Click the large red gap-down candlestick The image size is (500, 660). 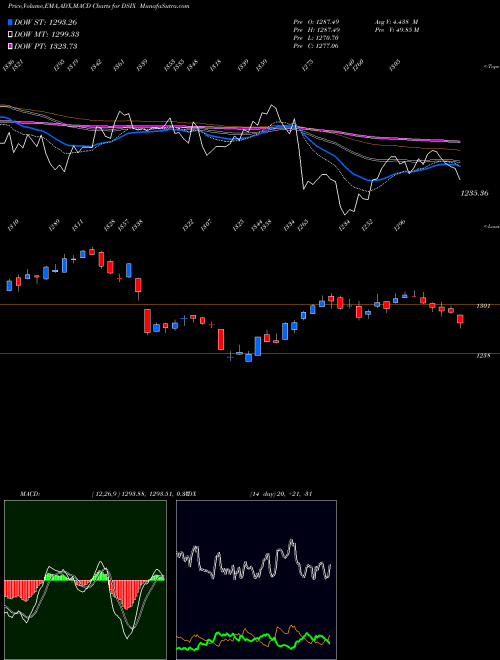click(147, 321)
